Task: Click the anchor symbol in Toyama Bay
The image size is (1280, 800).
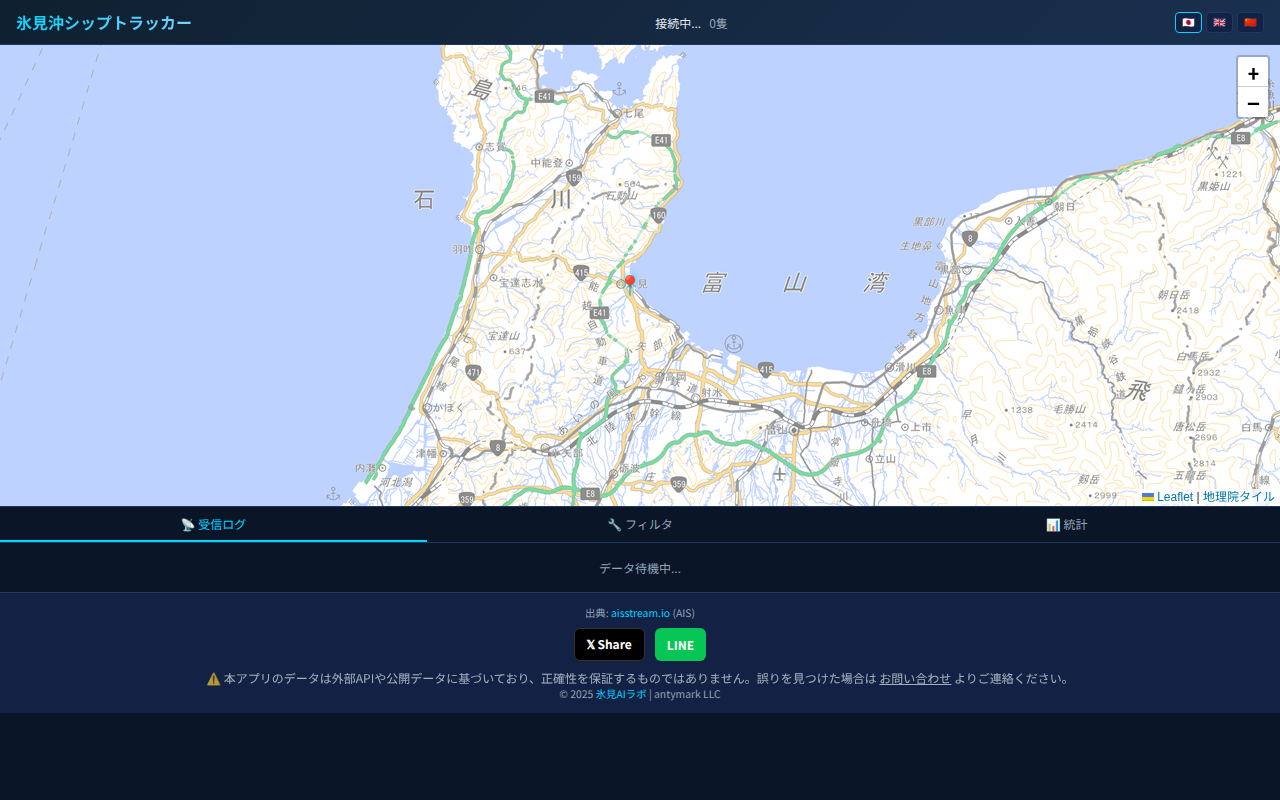Action: click(x=735, y=343)
